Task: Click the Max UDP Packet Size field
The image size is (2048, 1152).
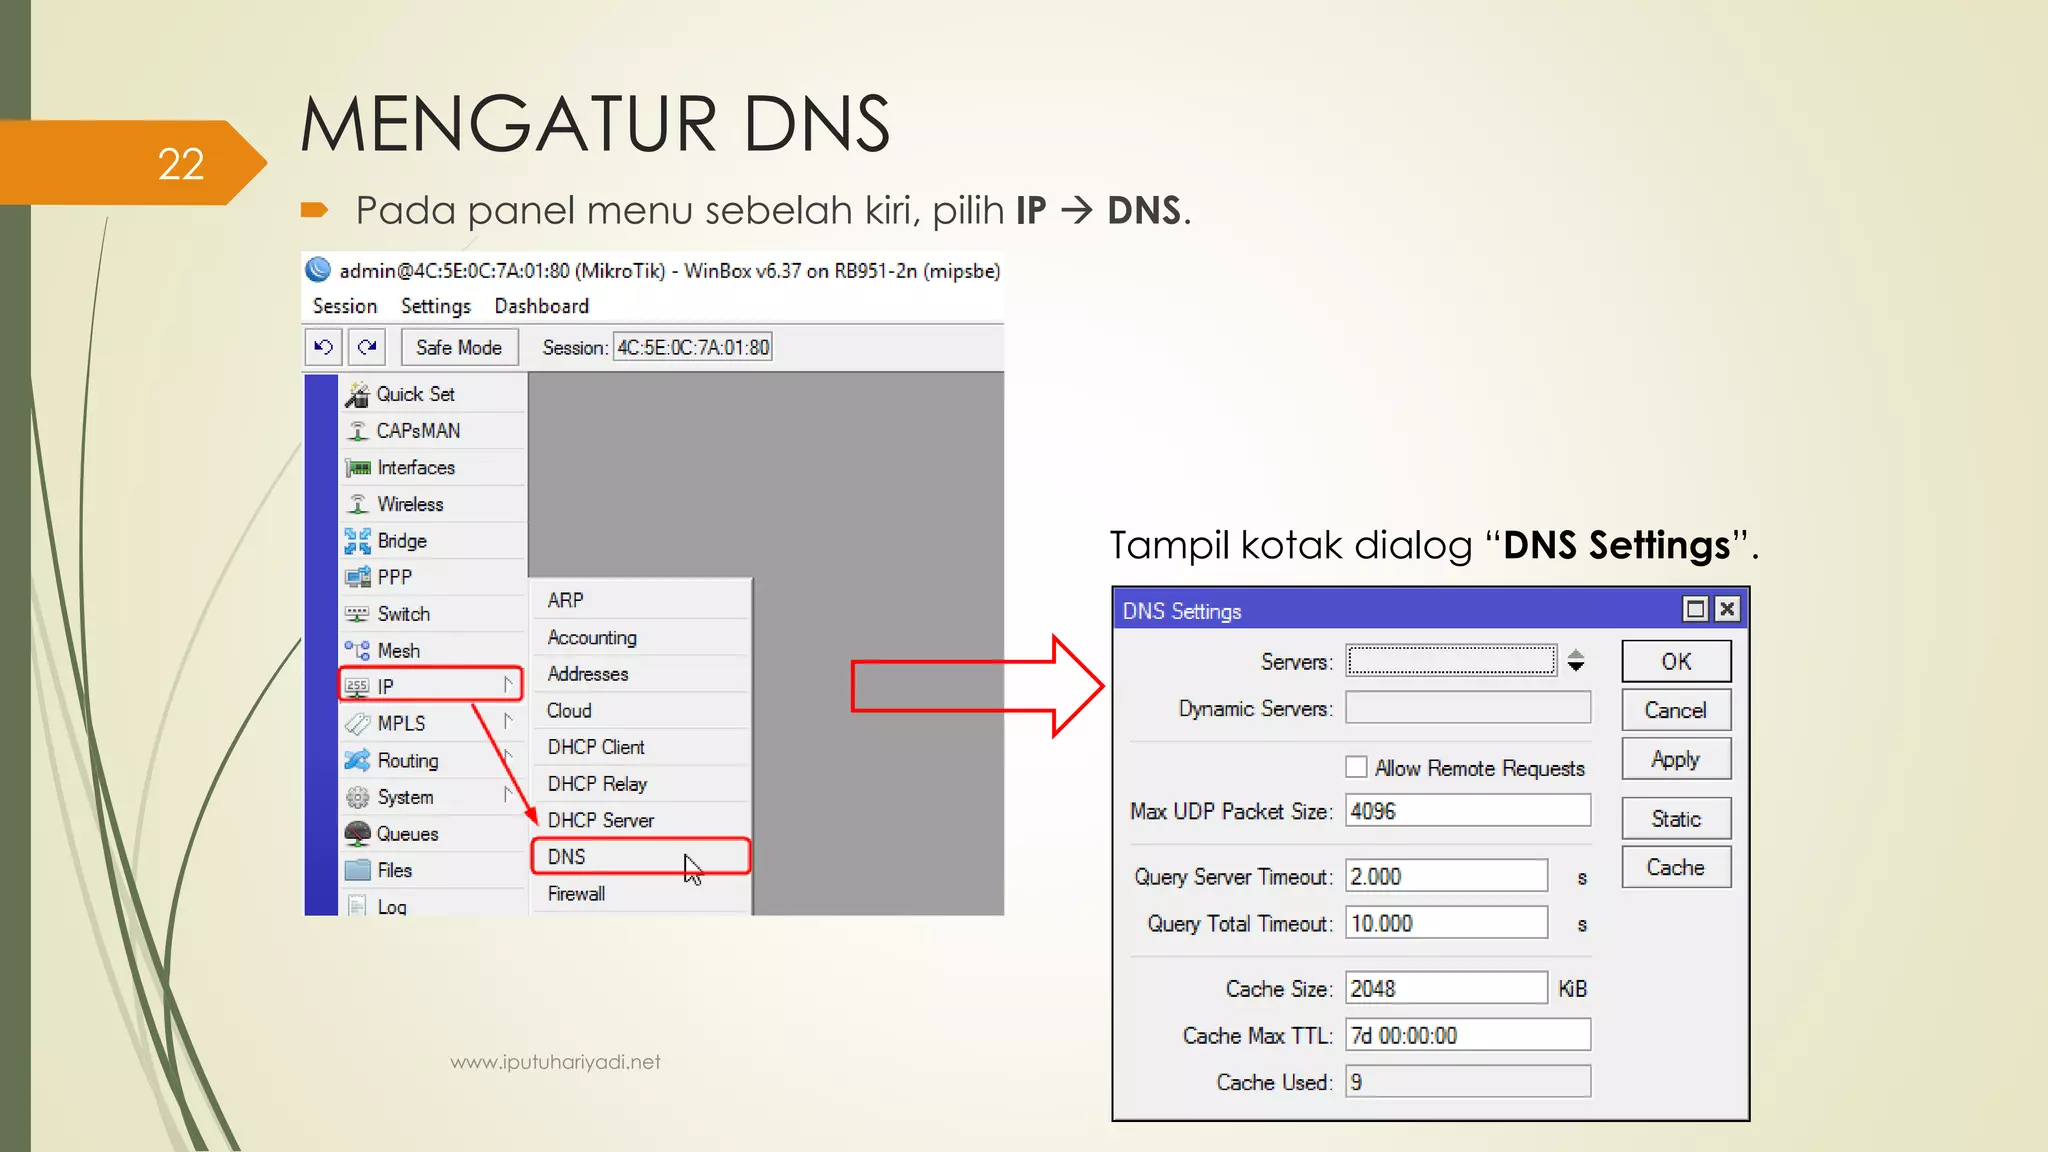Action: tap(1468, 810)
